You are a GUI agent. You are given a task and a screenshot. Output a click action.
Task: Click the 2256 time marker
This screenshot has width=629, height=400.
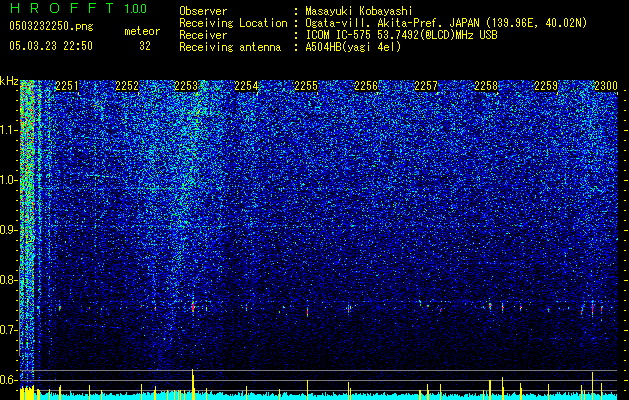point(366,86)
